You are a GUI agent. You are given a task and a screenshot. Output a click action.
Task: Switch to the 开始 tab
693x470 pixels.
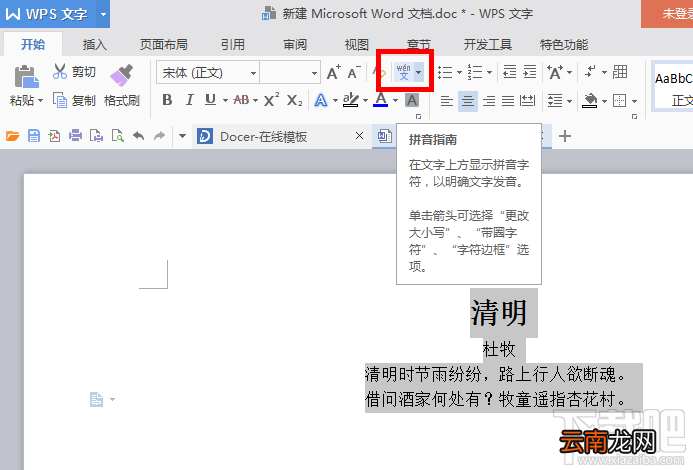[33, 44]
